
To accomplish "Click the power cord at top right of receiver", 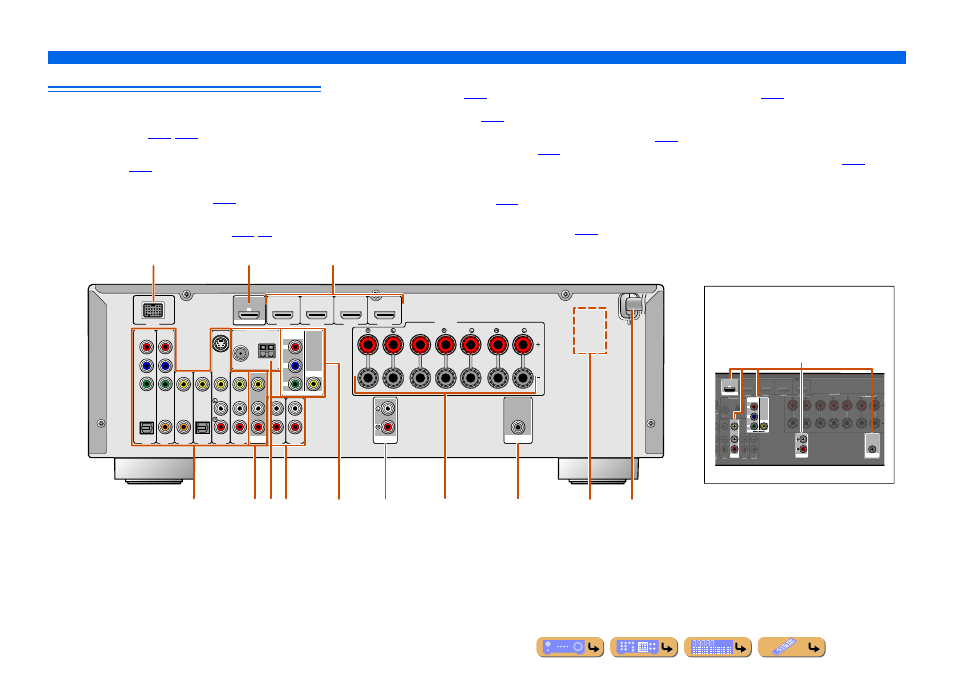I will (x=632, y=305).
